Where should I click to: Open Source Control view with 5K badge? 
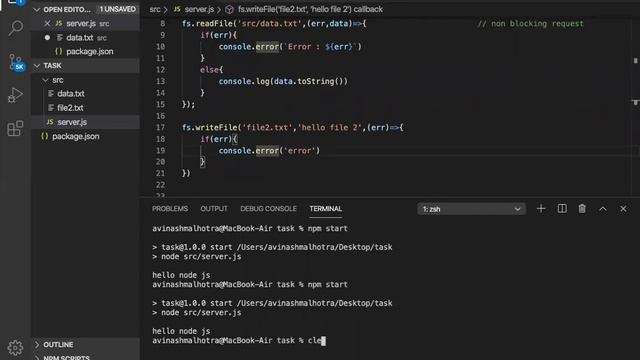click(16, 62)
